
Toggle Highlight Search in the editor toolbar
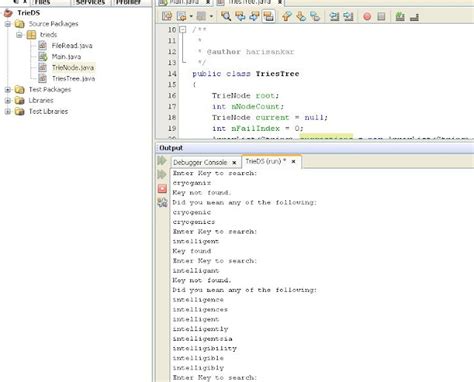[x=268, y=16]
